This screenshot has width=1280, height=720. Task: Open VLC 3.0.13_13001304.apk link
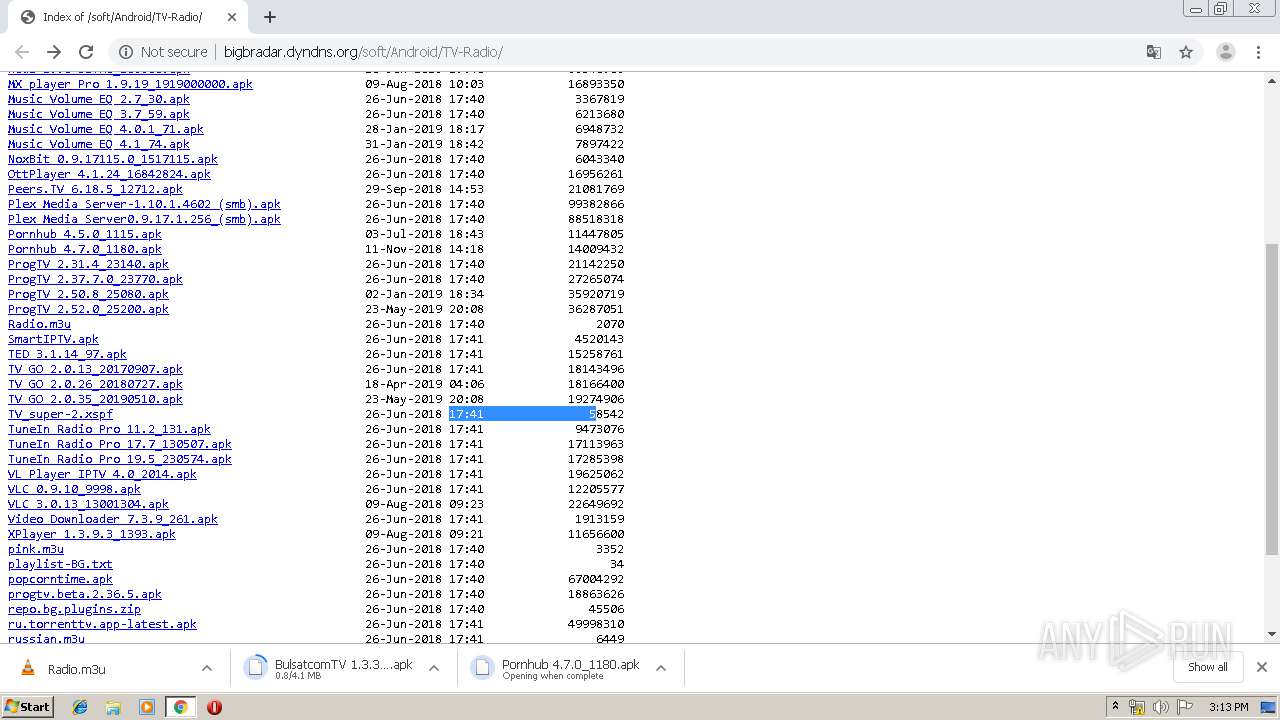88,504
